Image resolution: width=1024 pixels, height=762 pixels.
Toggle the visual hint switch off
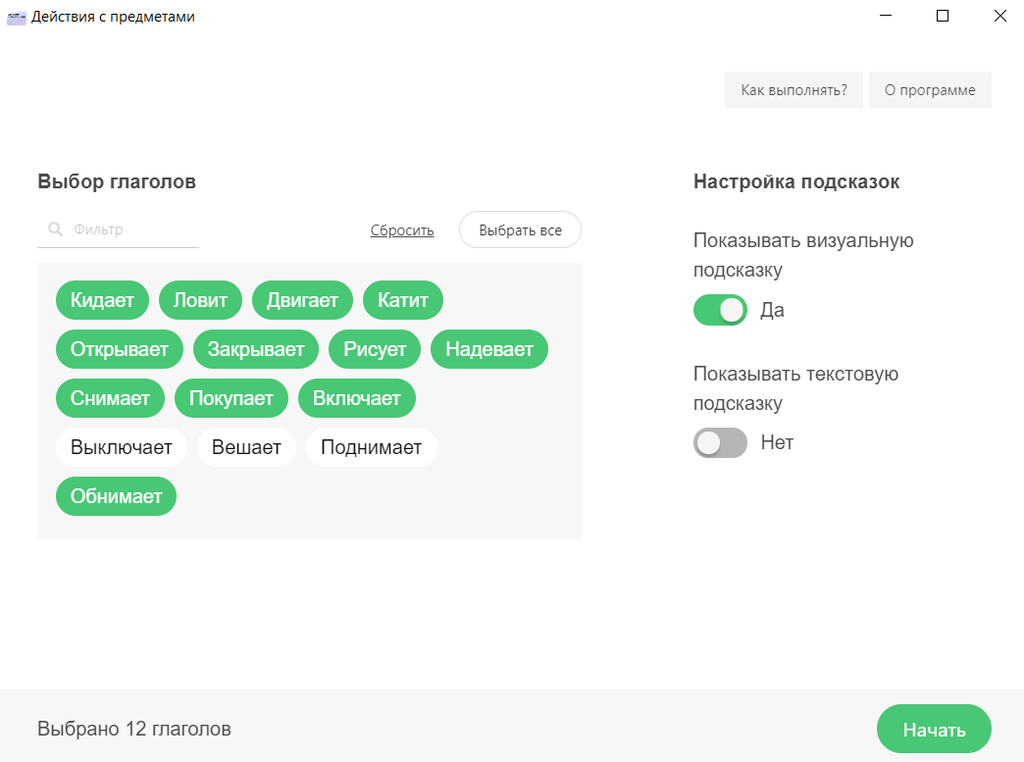point(720,310)
